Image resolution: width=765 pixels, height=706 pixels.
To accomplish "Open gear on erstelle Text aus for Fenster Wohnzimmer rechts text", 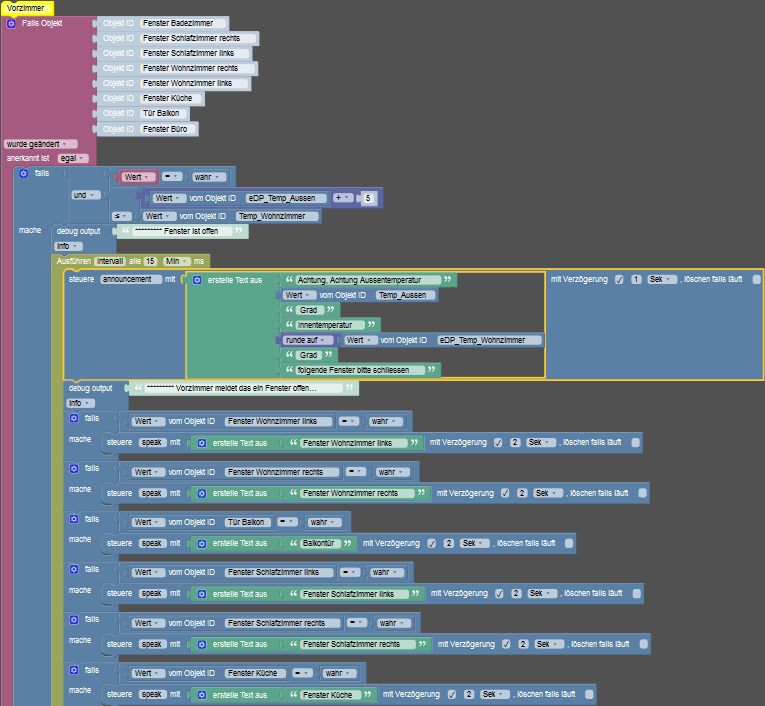I will coord(202,493).
